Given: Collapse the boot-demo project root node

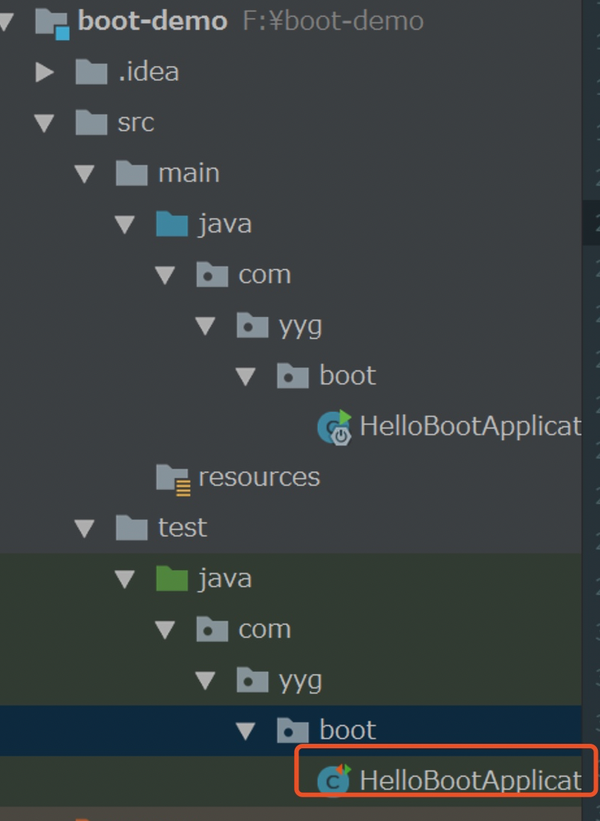Looking at the screenshot, I should (x=8, y=19).
